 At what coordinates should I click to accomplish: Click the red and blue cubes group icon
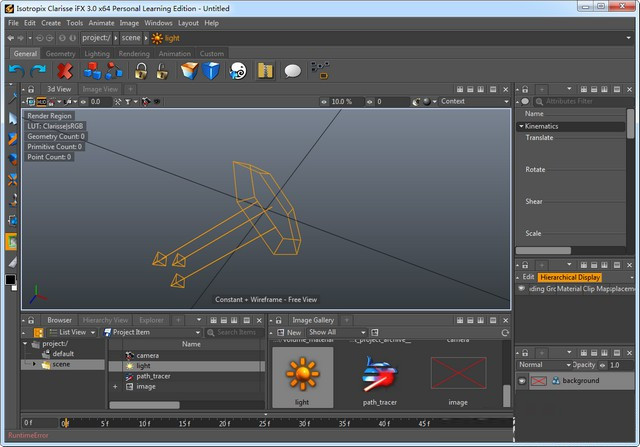click(92, 71)
